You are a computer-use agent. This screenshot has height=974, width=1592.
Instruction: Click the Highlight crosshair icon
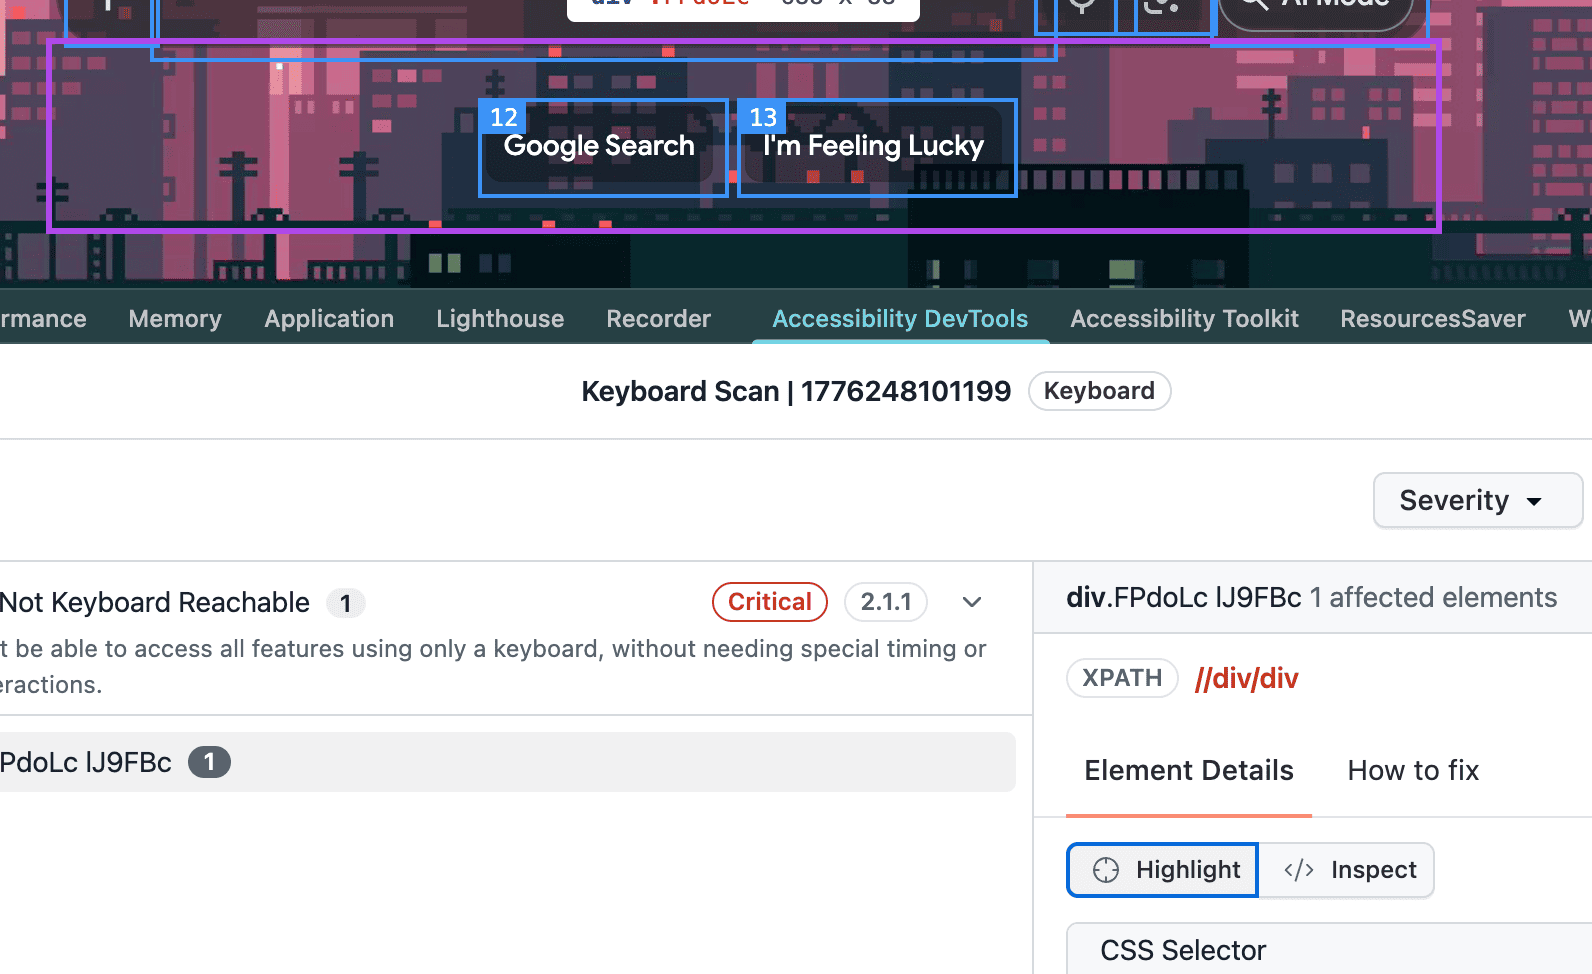1106,870
